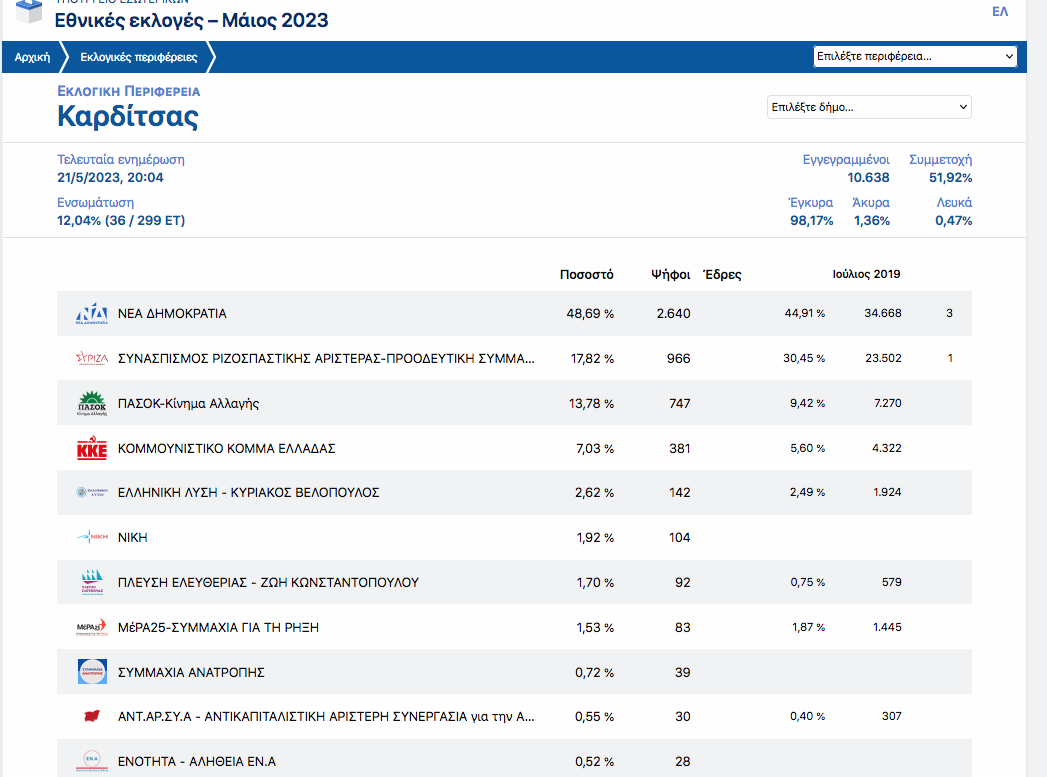Go to the Αρχική breadcrumb tab

pyautogui.click(x=32, y=57)
